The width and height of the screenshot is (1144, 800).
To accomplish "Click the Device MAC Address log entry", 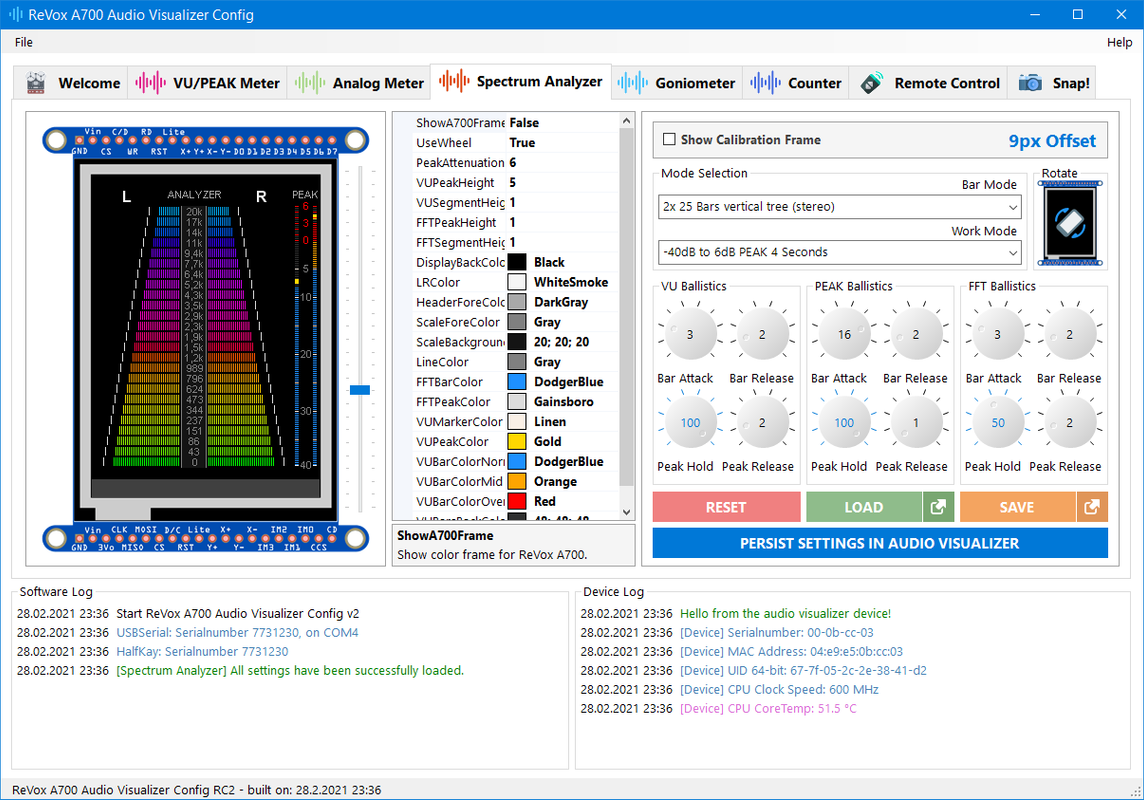I will click(x=792, y=651).
